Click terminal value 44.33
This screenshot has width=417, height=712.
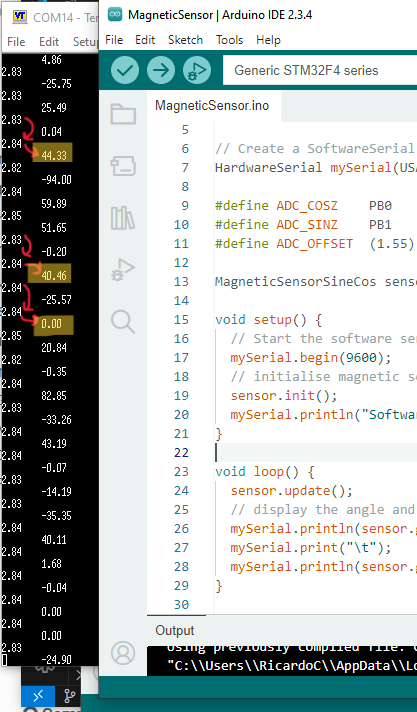point(54,156)
